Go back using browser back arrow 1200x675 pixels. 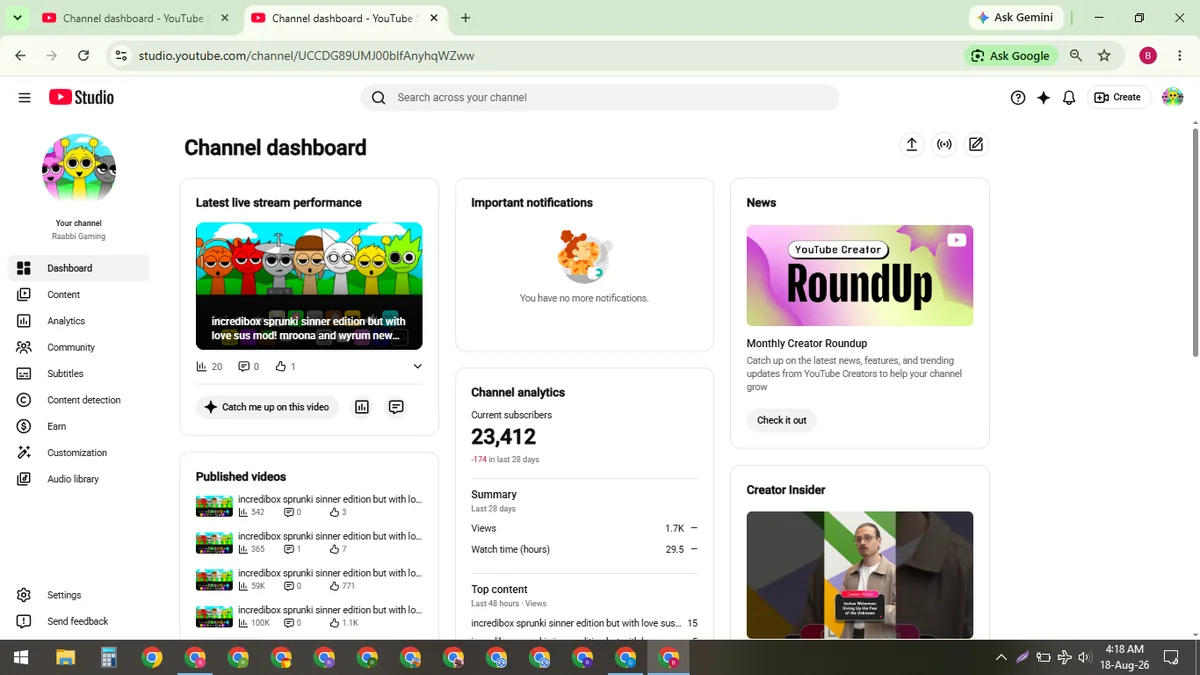[x=21, y=56]
